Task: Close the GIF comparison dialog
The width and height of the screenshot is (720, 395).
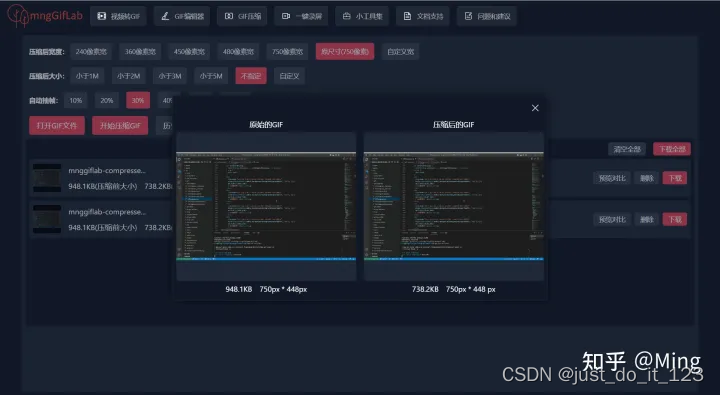Action: 535,108
